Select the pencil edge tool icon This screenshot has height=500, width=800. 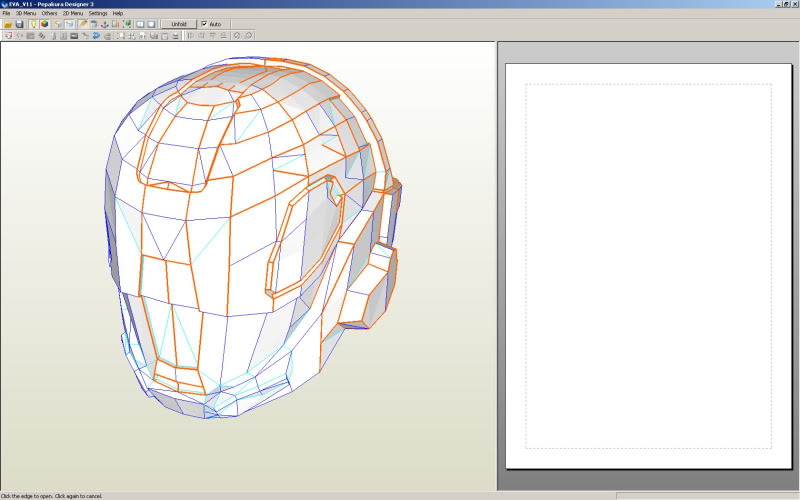click(x=82, y=23)
